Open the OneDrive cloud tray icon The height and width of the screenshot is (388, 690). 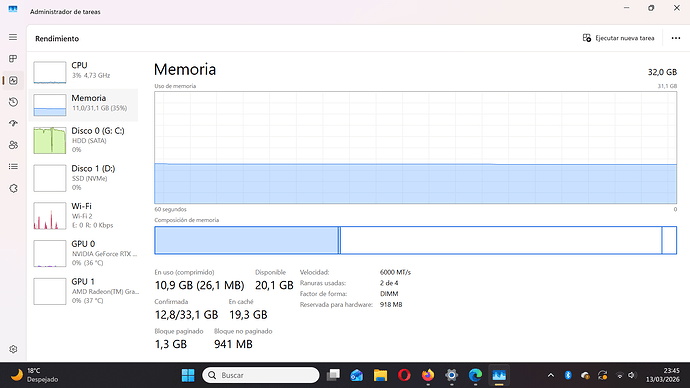click(x=585, y=375)
